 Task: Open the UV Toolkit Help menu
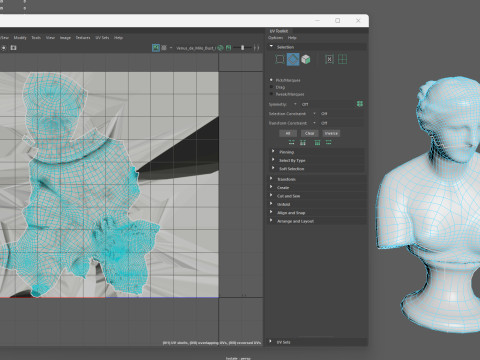[292, 38]
